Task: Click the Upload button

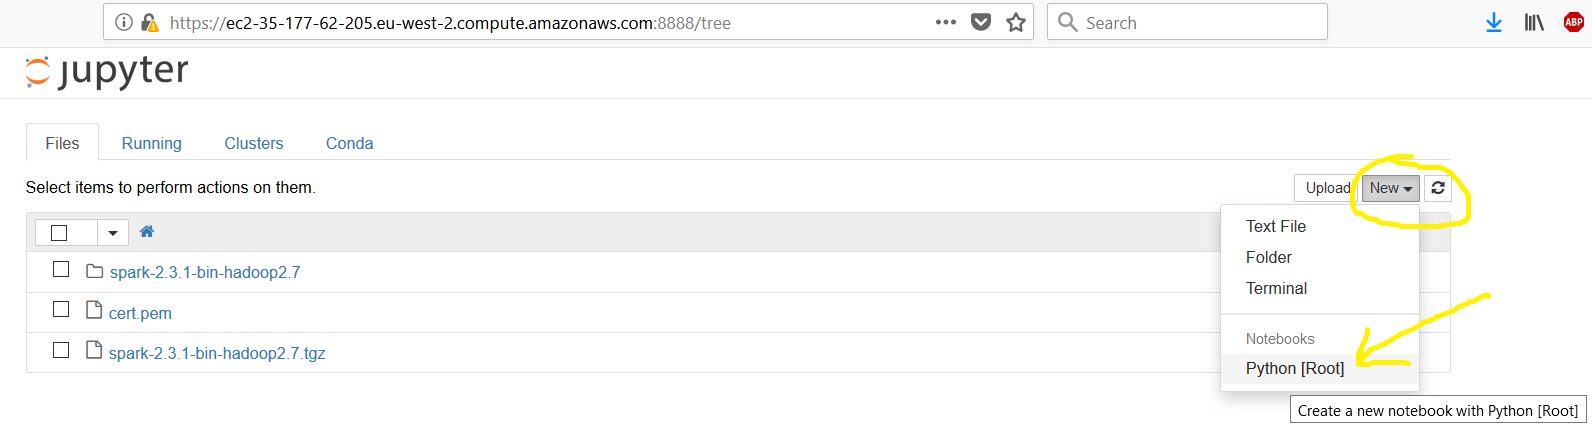Action: (1327, 188)
